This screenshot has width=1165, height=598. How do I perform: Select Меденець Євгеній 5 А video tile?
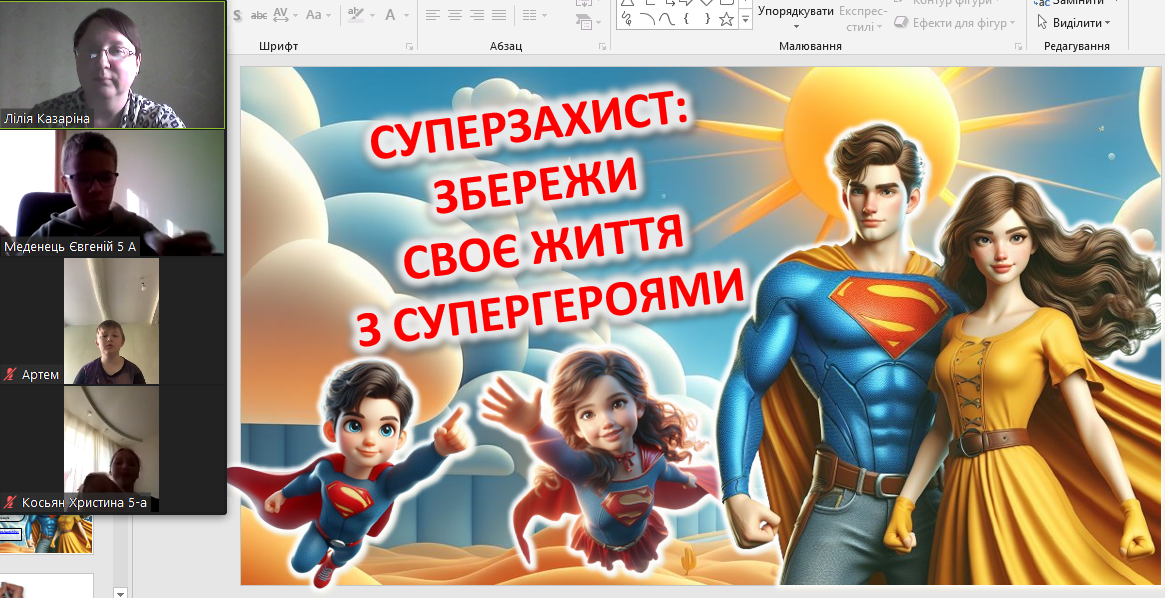click(x=112, y=193)
